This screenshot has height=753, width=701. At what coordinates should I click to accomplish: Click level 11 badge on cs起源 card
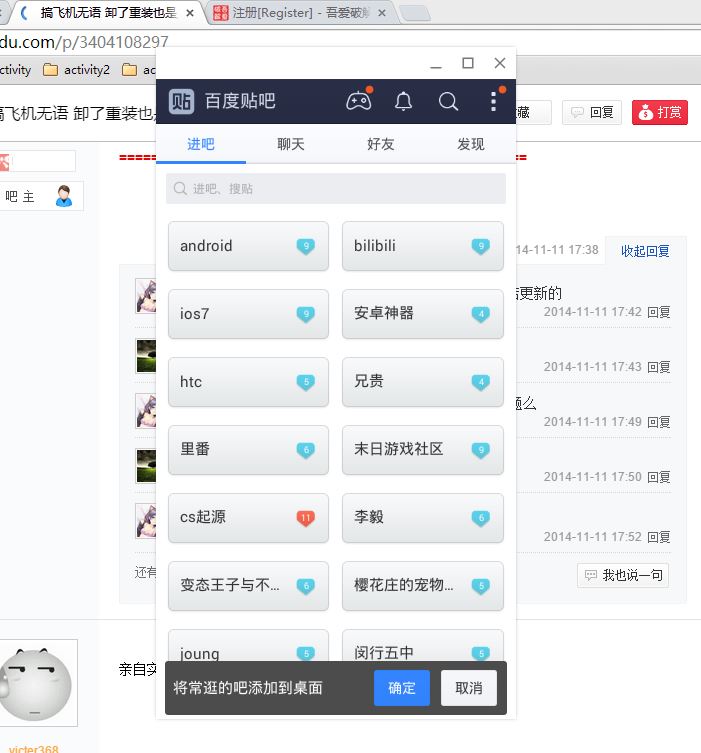[x=305, y=518]
